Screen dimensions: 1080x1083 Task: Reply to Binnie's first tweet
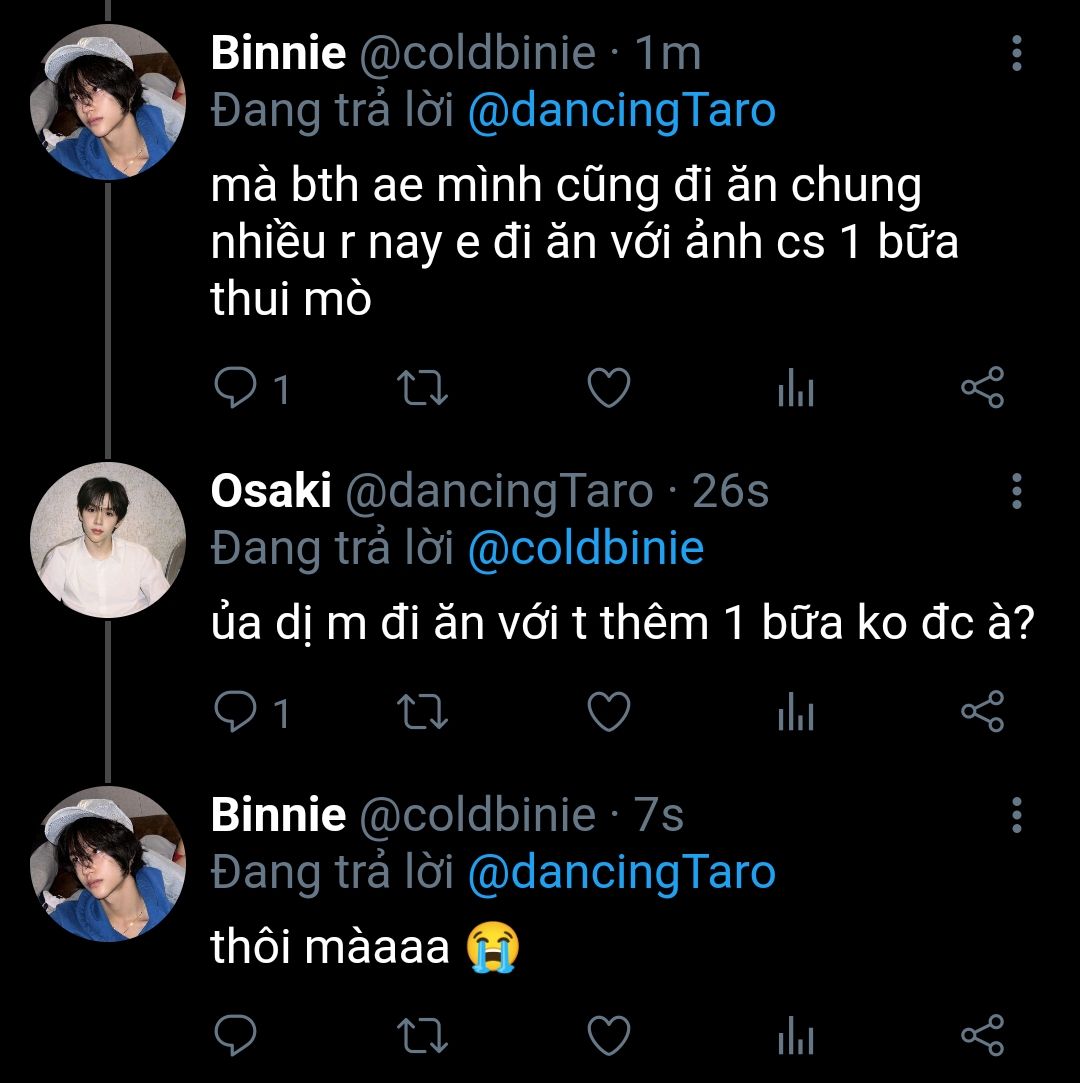point(236,389)
